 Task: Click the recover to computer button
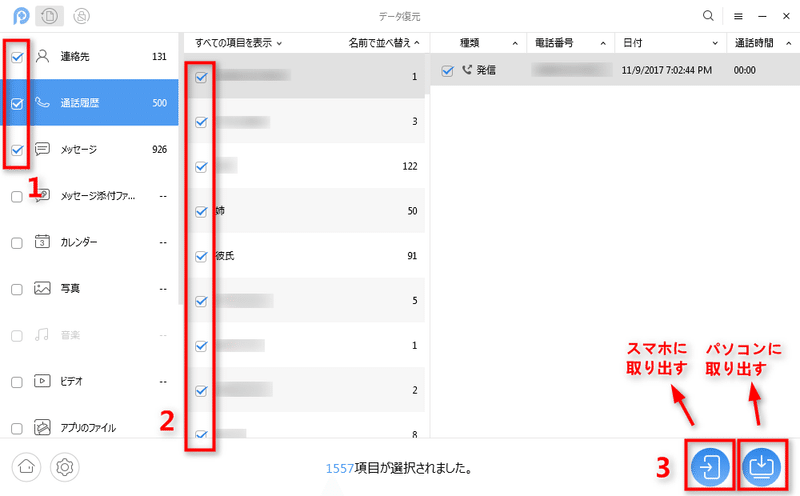tap(761, 467)
